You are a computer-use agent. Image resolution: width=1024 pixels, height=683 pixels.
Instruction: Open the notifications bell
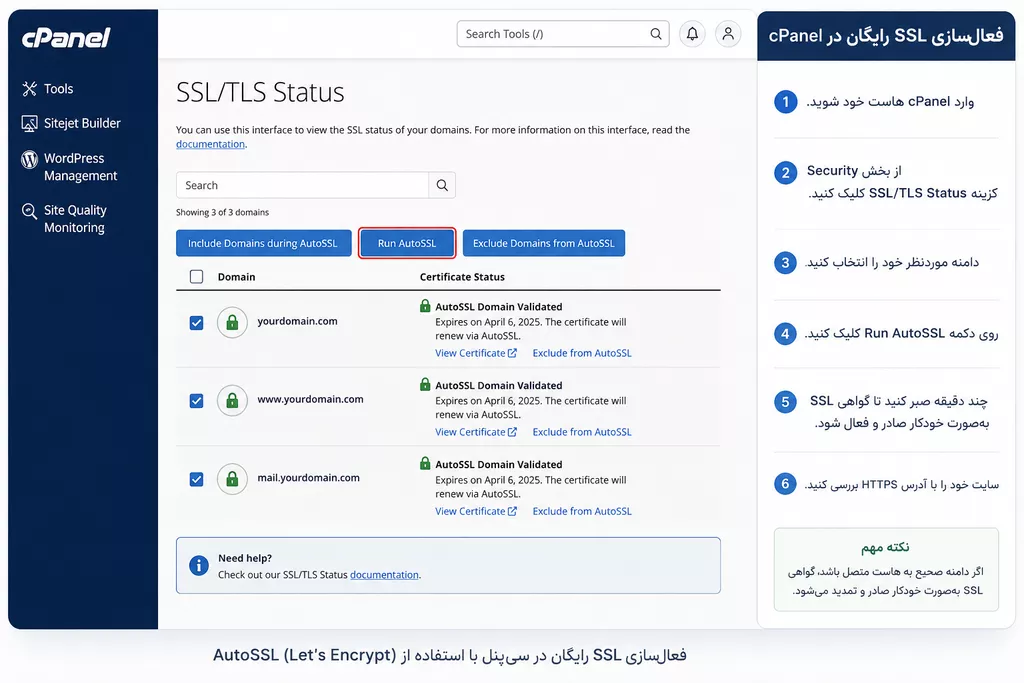pos(692,33)
